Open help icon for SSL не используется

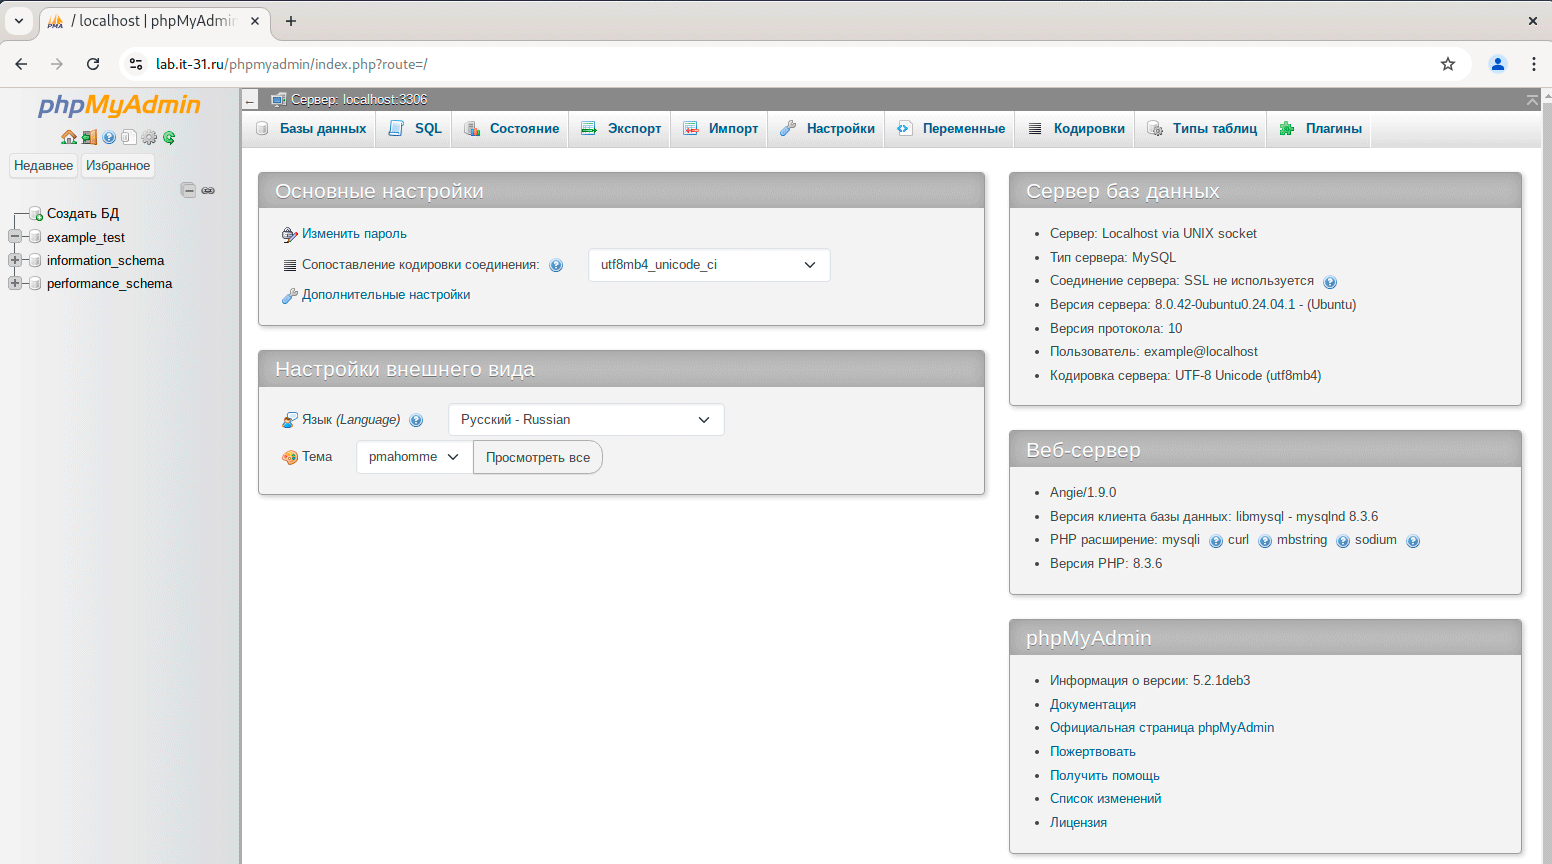pos(1330,282)
